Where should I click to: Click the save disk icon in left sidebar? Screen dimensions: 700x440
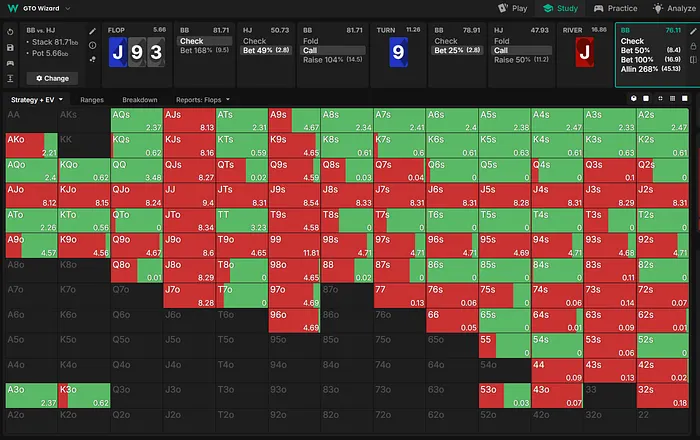click(9, 46)
